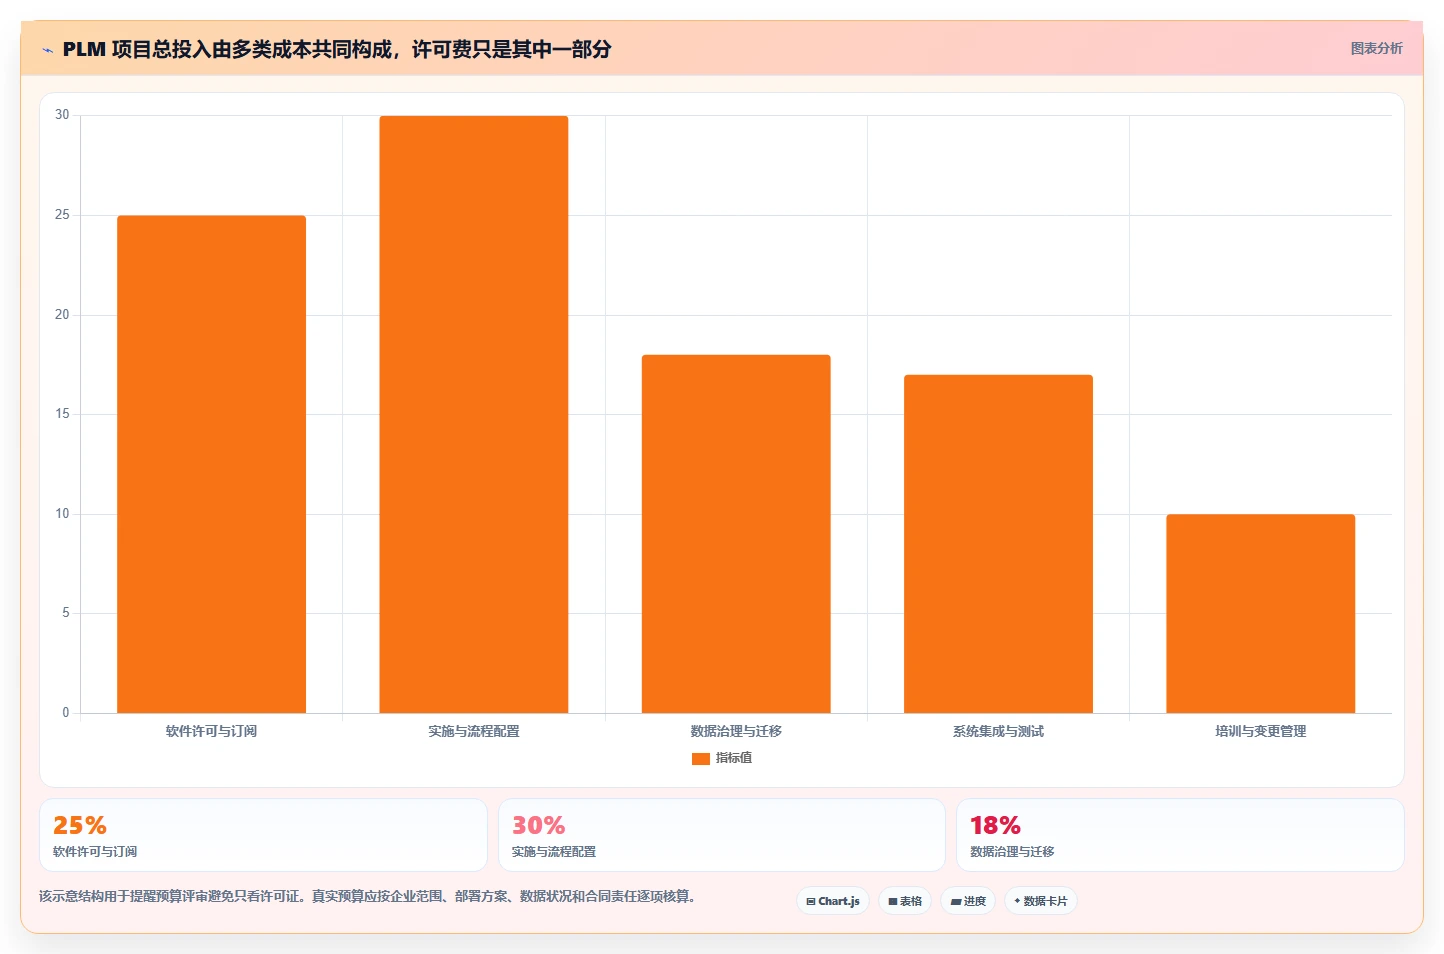Click the footnote starting 该示意结构用于提醒预算评审
The image size is (1444, 954).
coord(367,896)
